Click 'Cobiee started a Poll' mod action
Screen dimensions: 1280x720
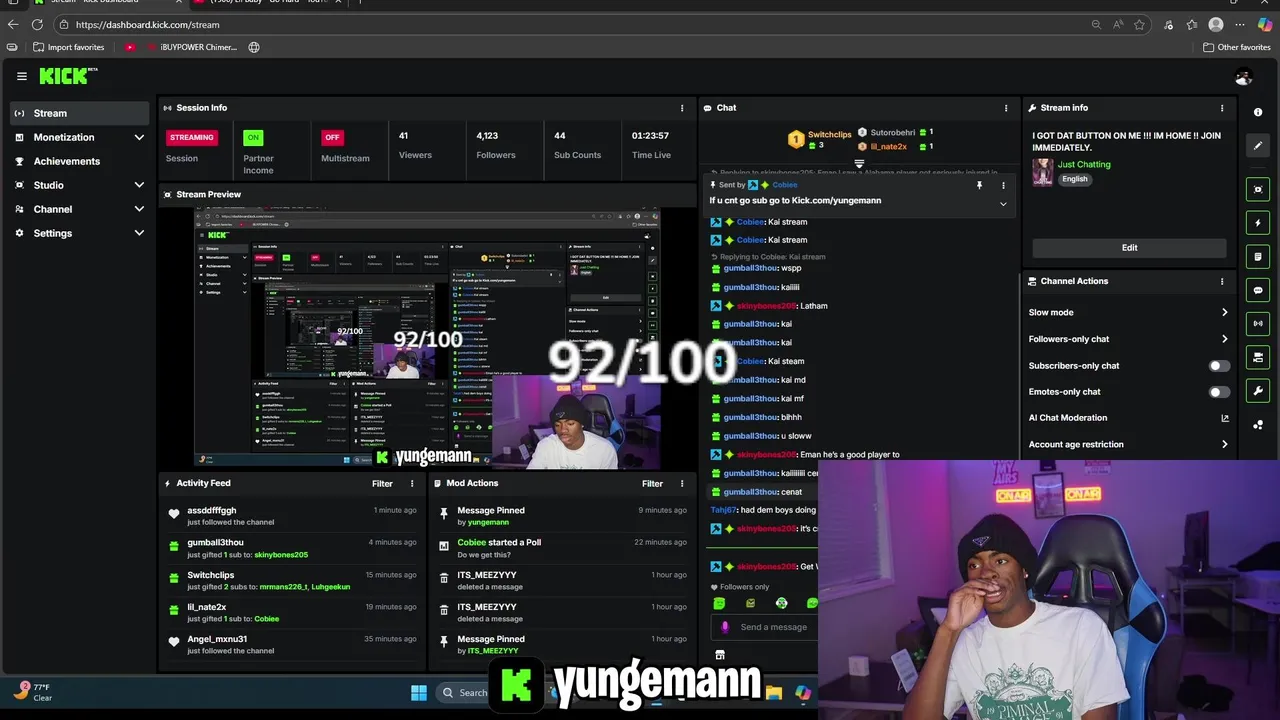563,548
